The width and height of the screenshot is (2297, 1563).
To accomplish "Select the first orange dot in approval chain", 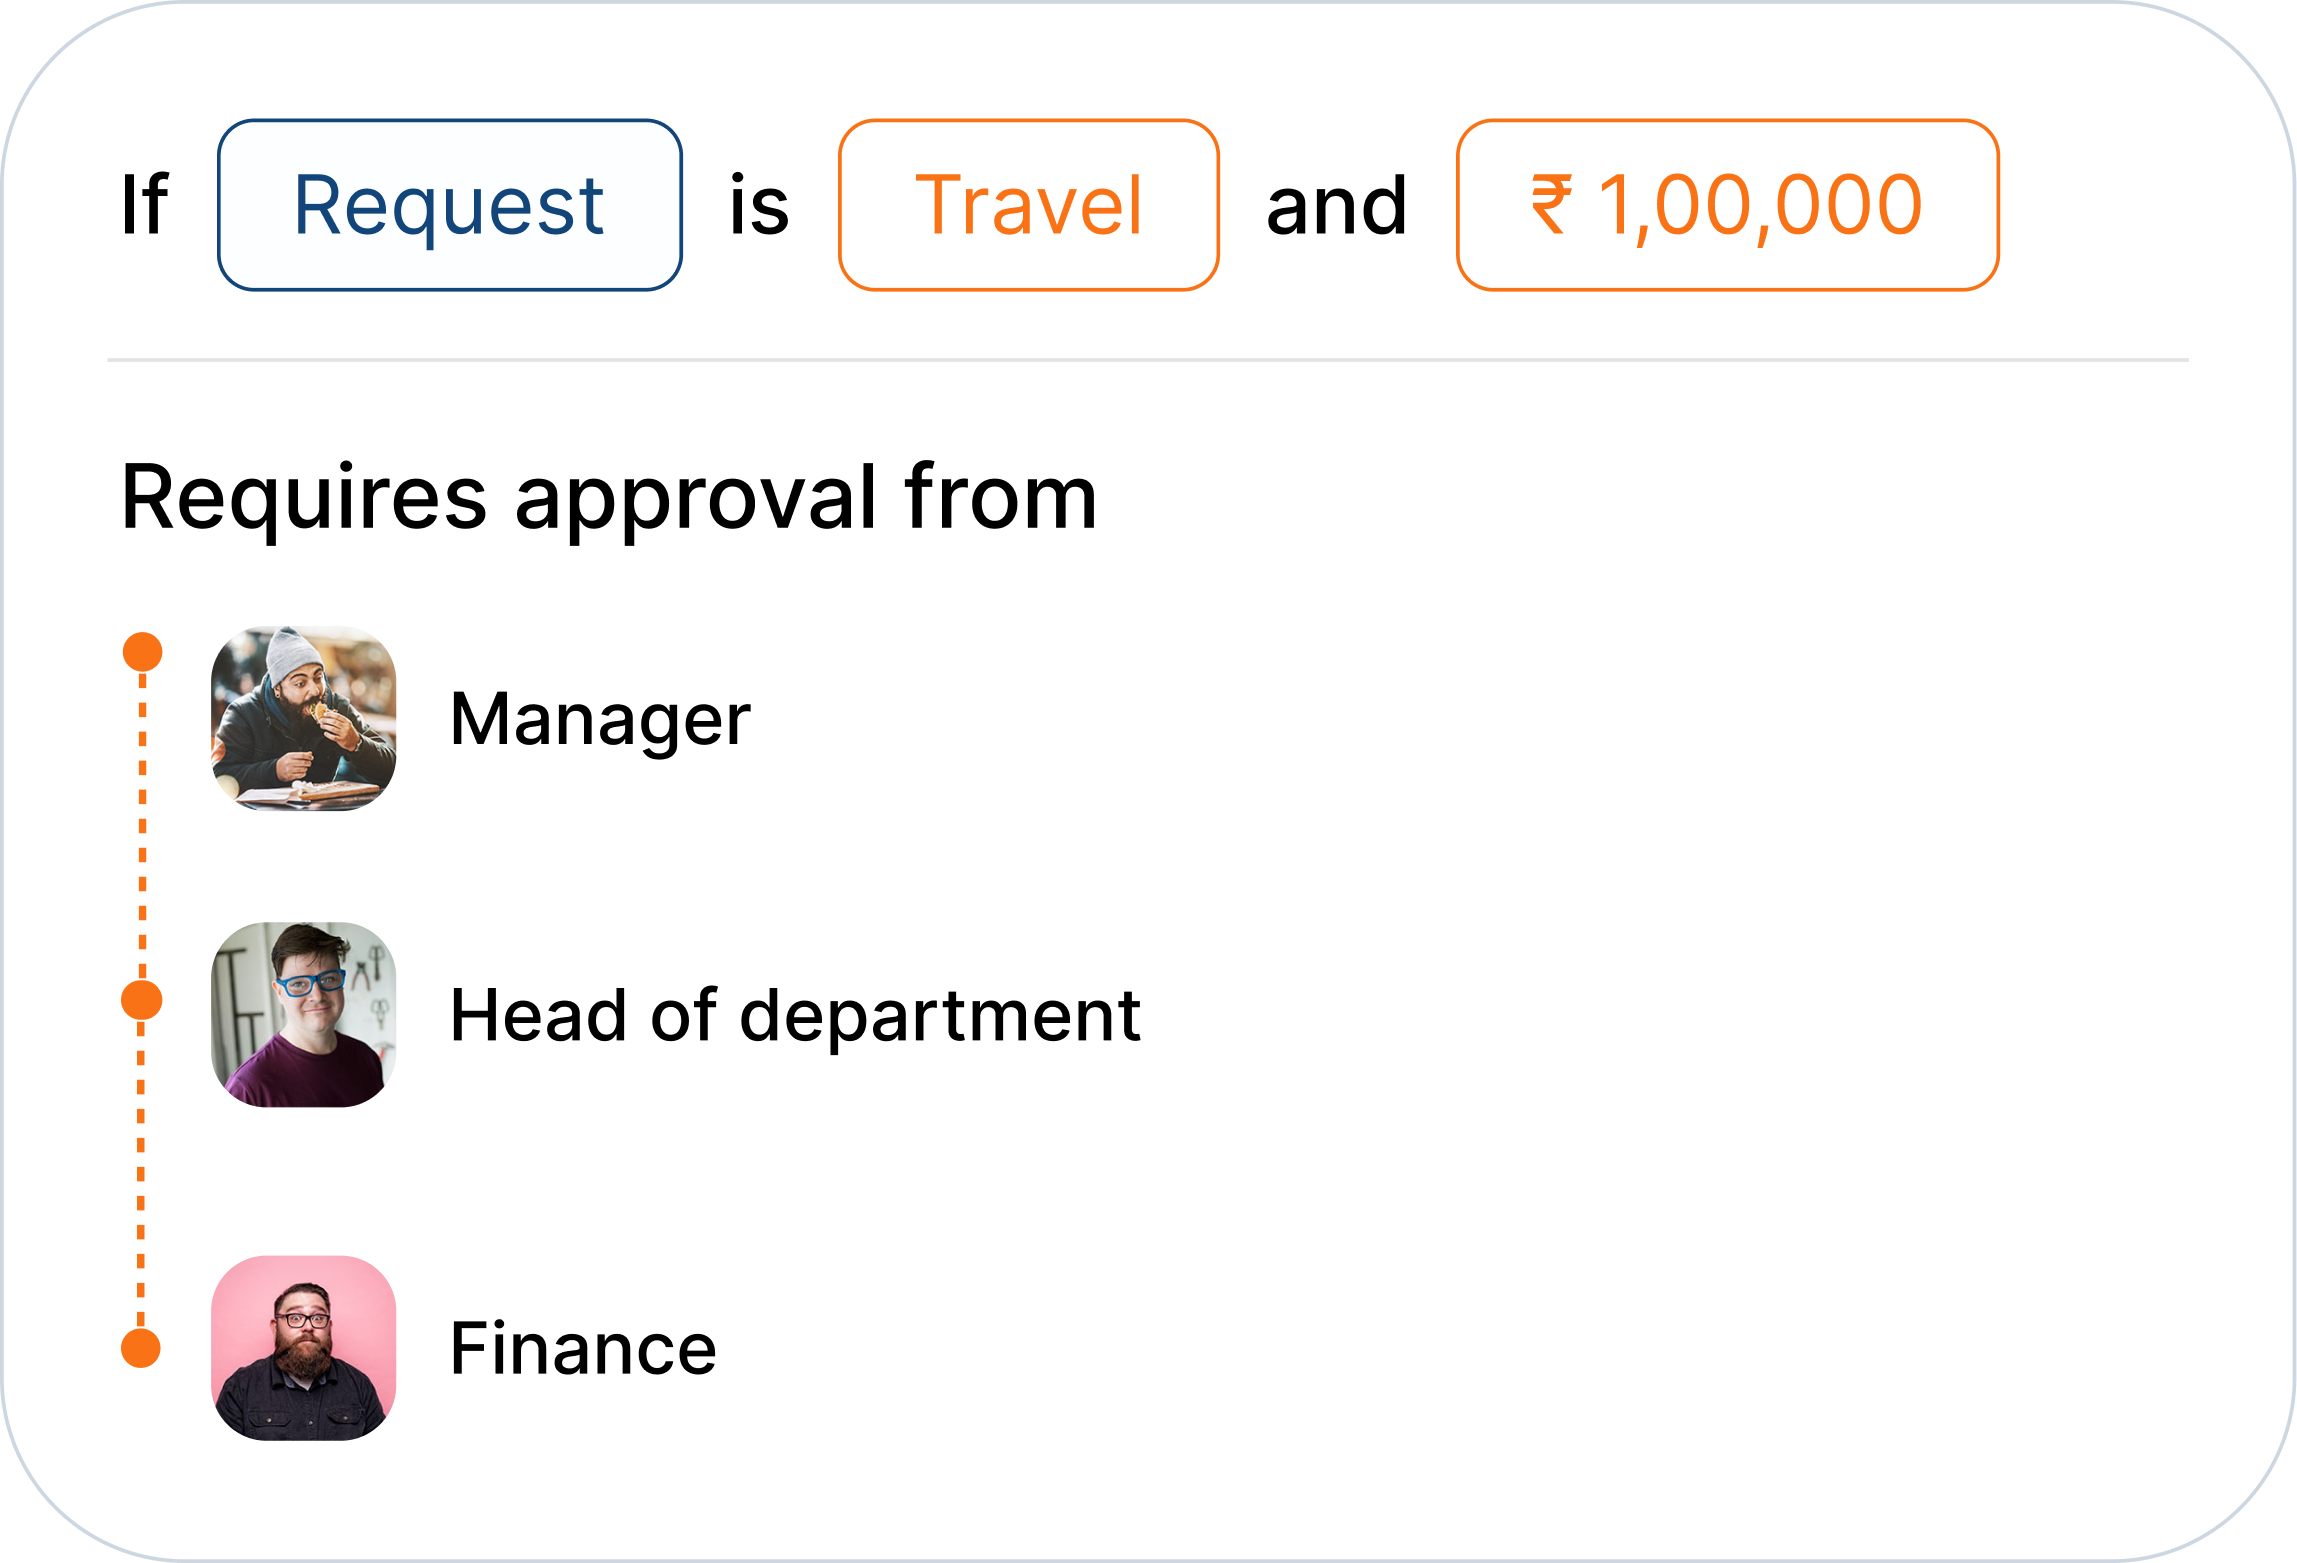I will point(140,649).
